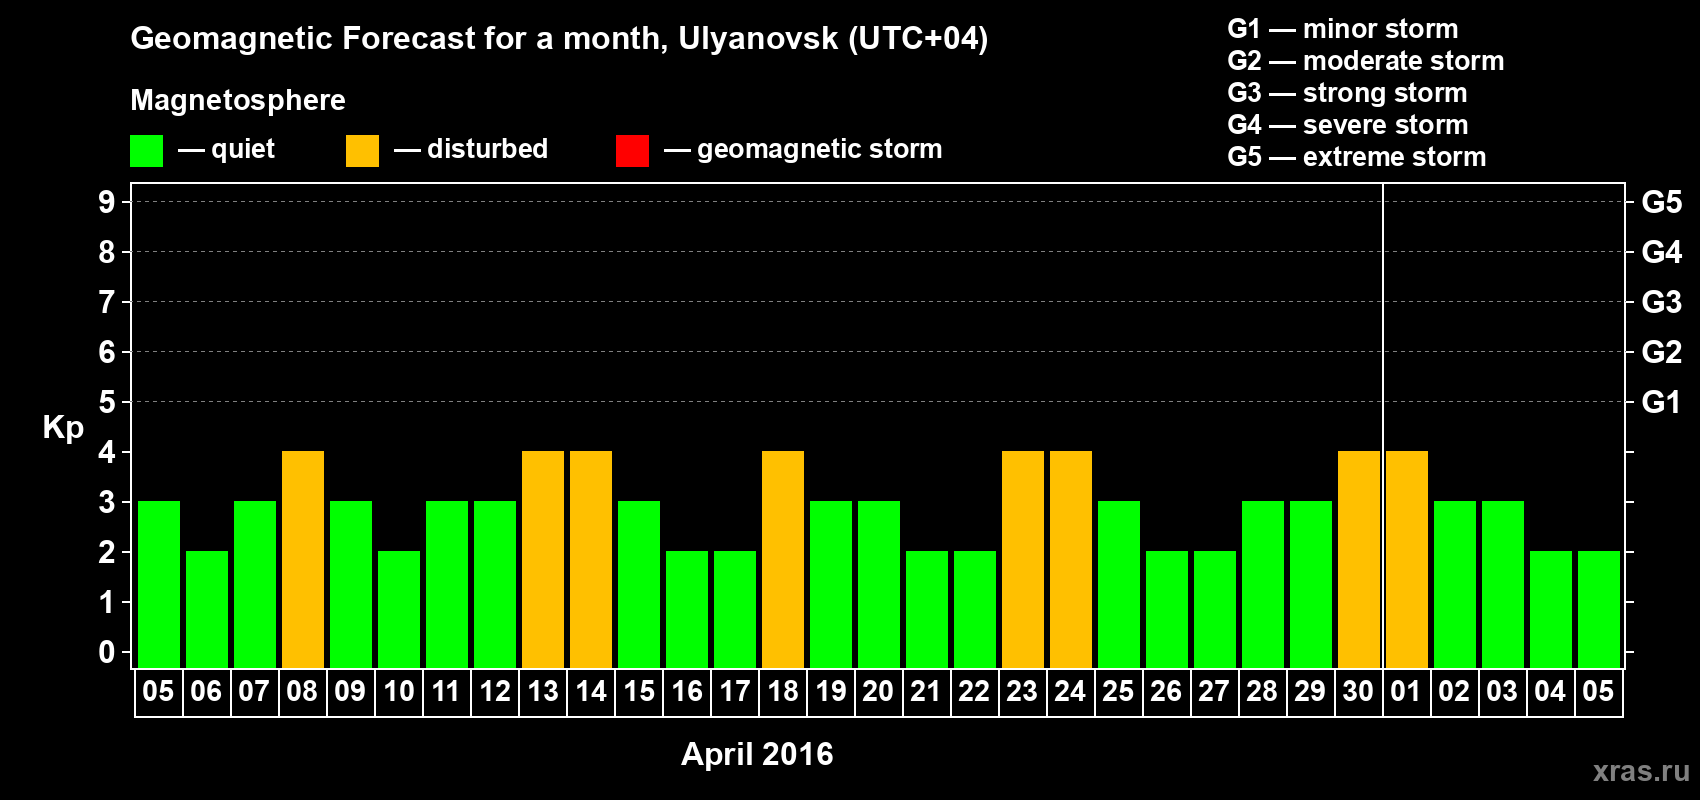Click the orange bar for April 24

pos(1071,559)
